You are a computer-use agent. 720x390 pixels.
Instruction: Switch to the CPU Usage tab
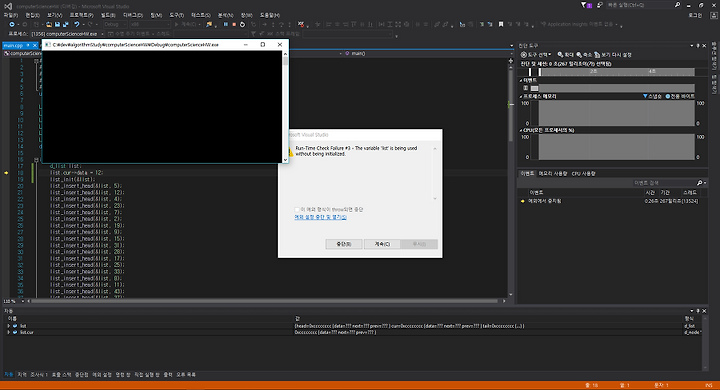(583, 174)
